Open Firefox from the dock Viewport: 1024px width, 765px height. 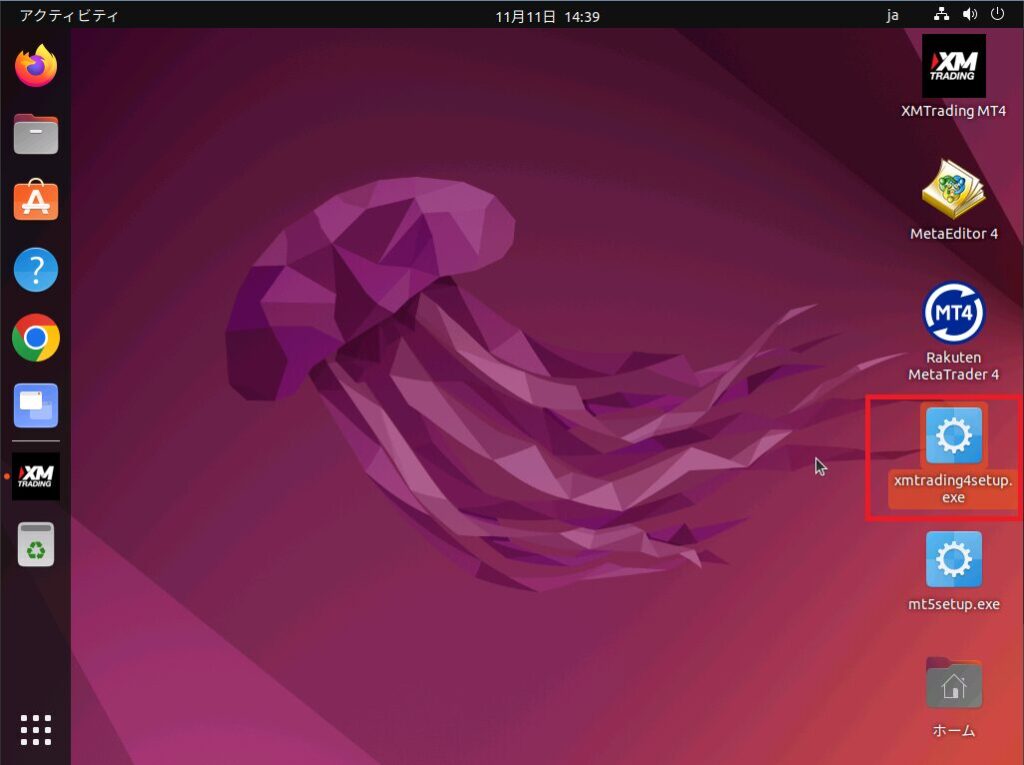36,66
